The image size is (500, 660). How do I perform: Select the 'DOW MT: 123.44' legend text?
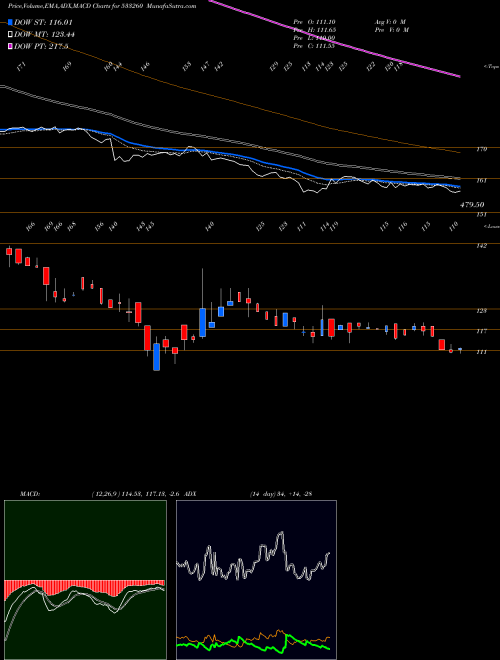pyautogui.click(x=44, y=35)
